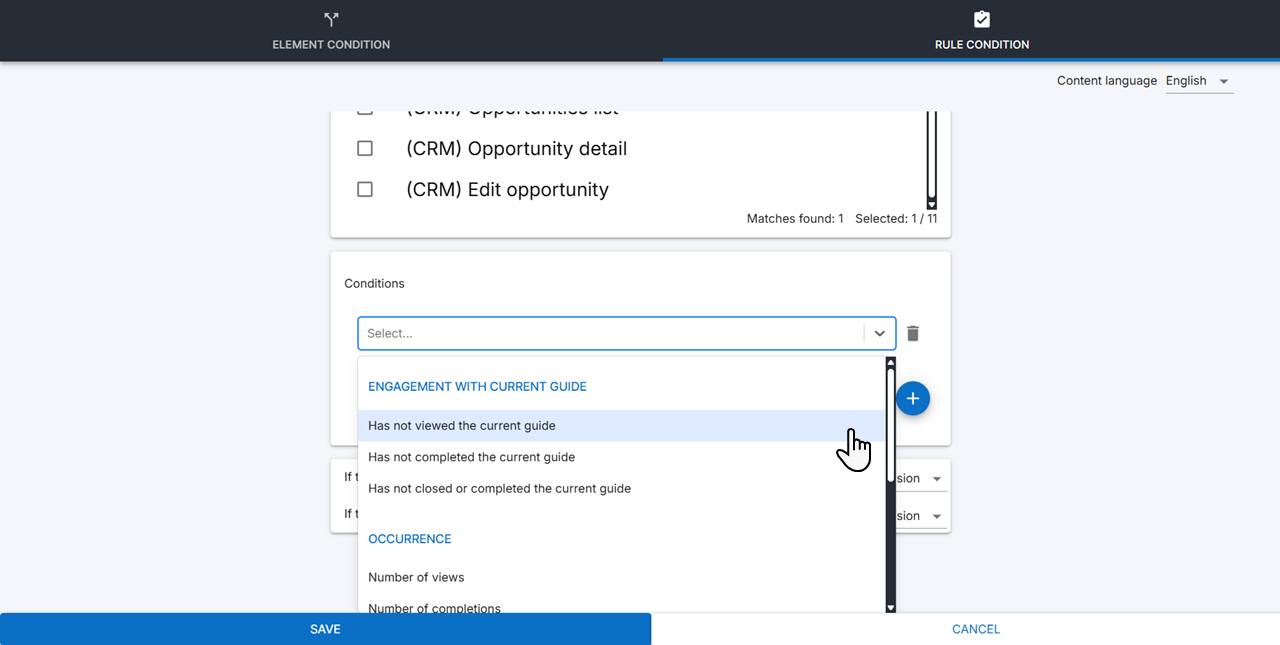1280x645 pixels.
Task: Select the "Number of views" option
Action: [x=416, y=577]
